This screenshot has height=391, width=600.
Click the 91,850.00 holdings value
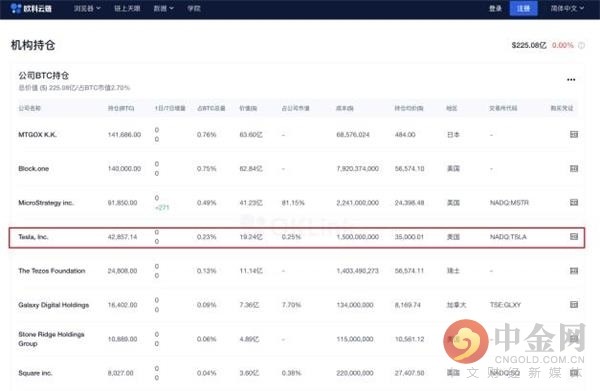(122, 203)
